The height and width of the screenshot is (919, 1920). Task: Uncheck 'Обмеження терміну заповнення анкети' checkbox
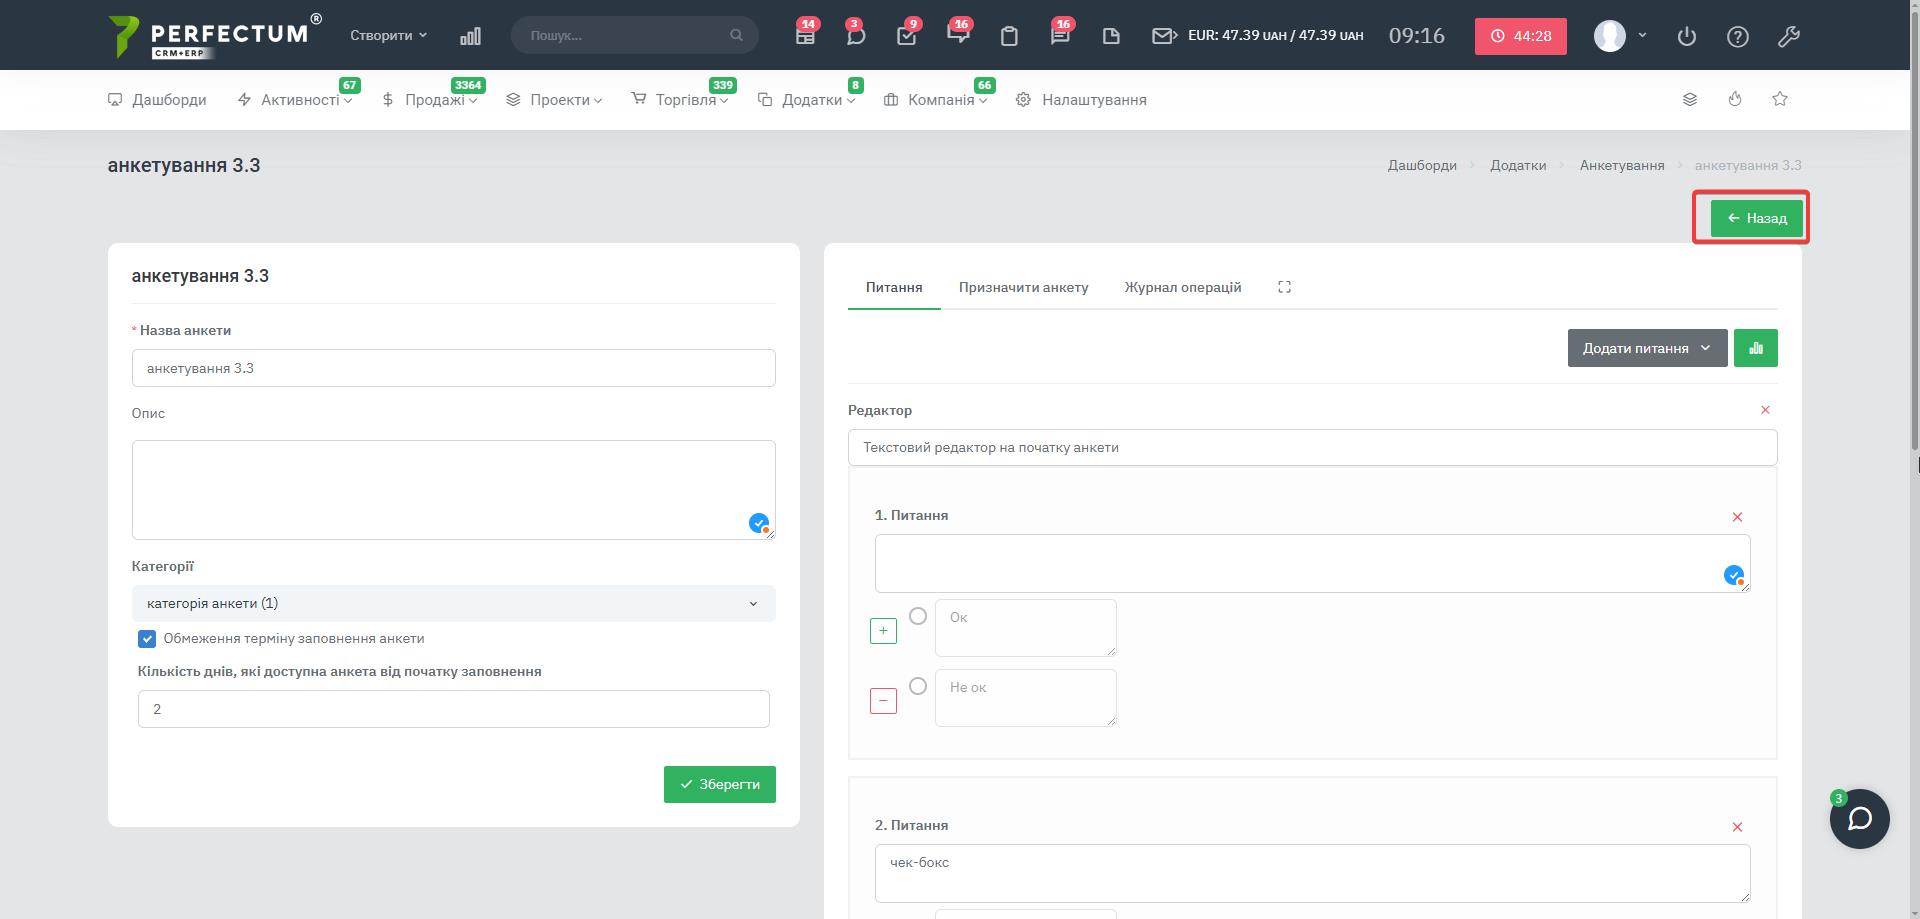click(147, 639)
